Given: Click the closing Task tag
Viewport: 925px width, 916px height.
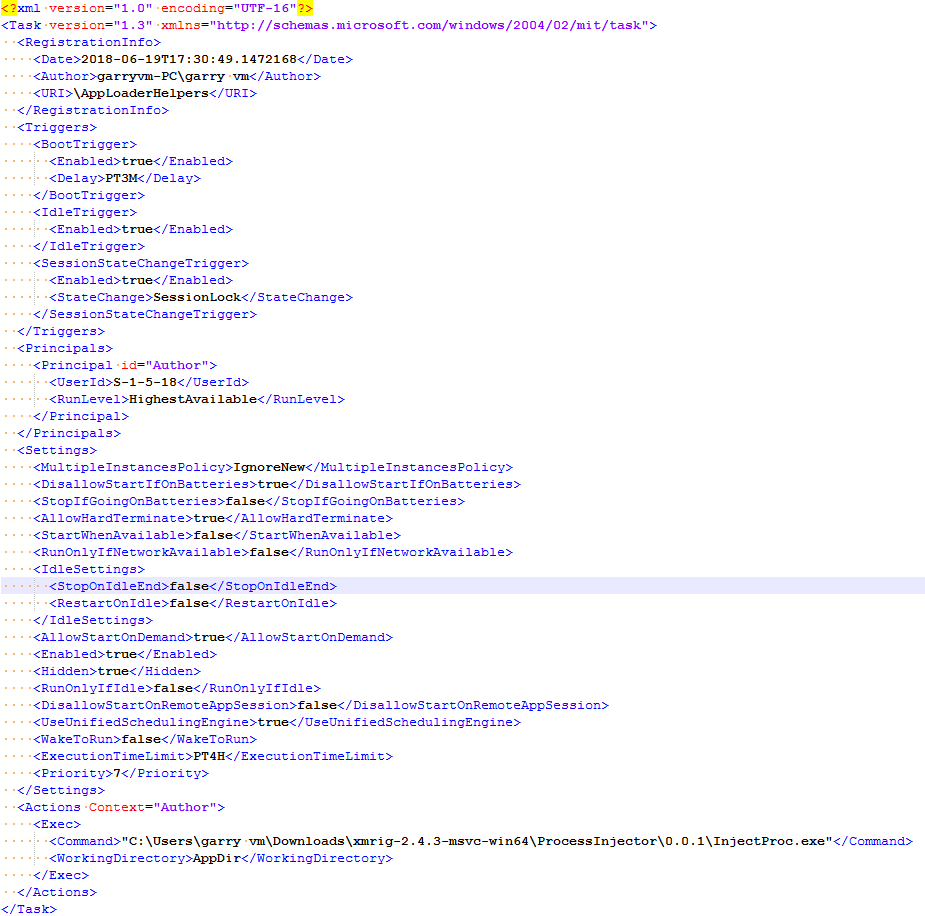Looking at the screenshot, I should tap(29, 909).
